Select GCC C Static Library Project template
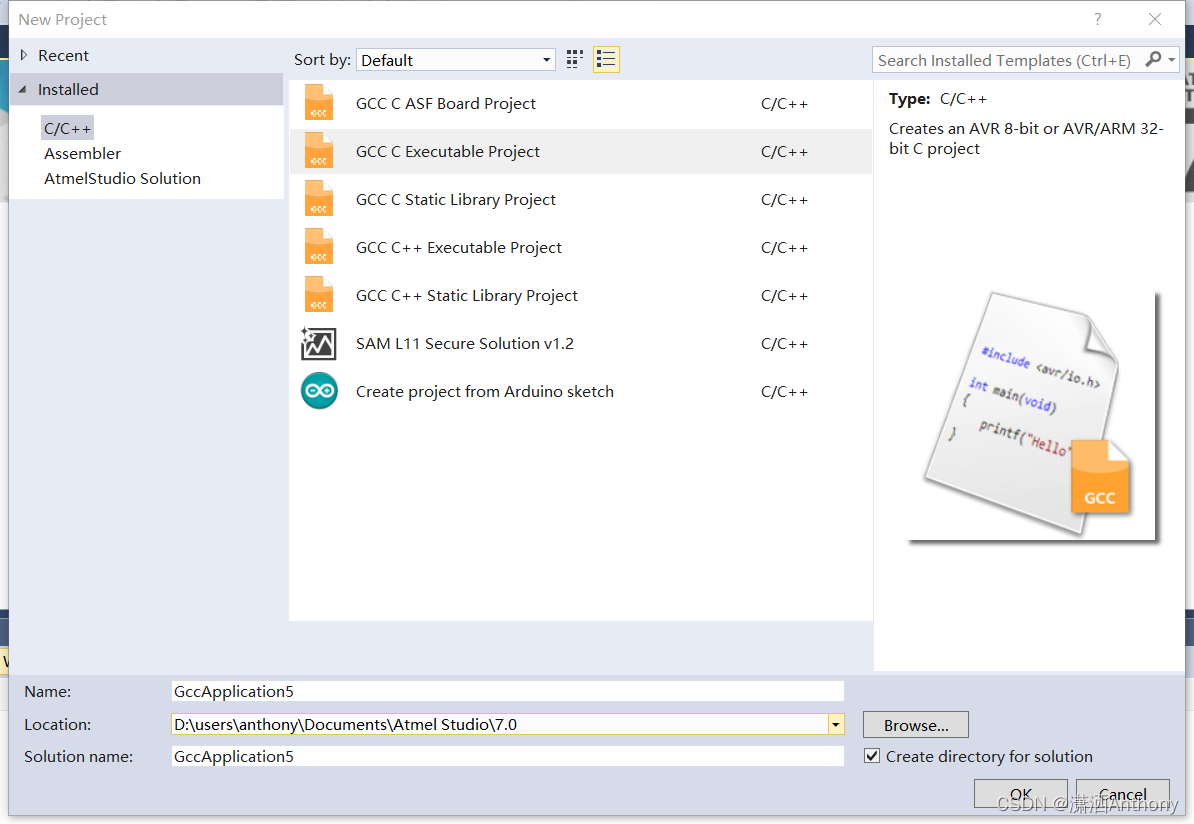Screen dimensions: 1194x824 (x=581, y=200)
